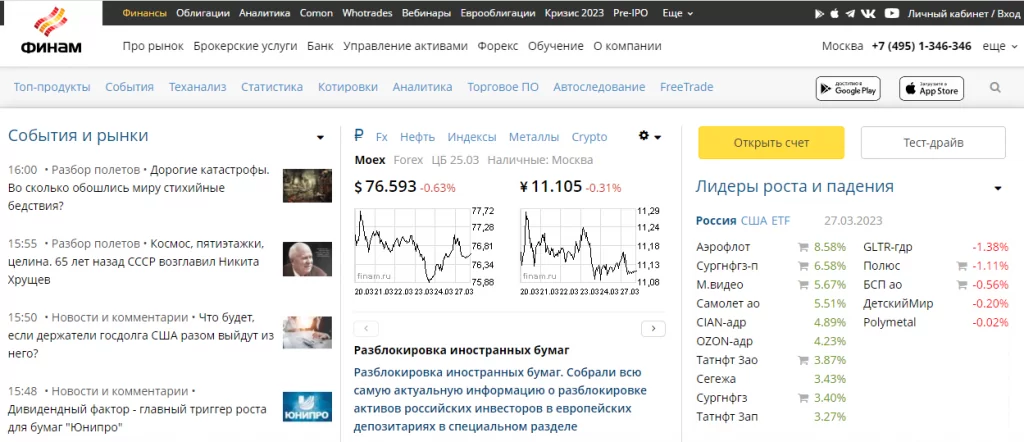Click the search magnifier icon

tap(996, 88)
